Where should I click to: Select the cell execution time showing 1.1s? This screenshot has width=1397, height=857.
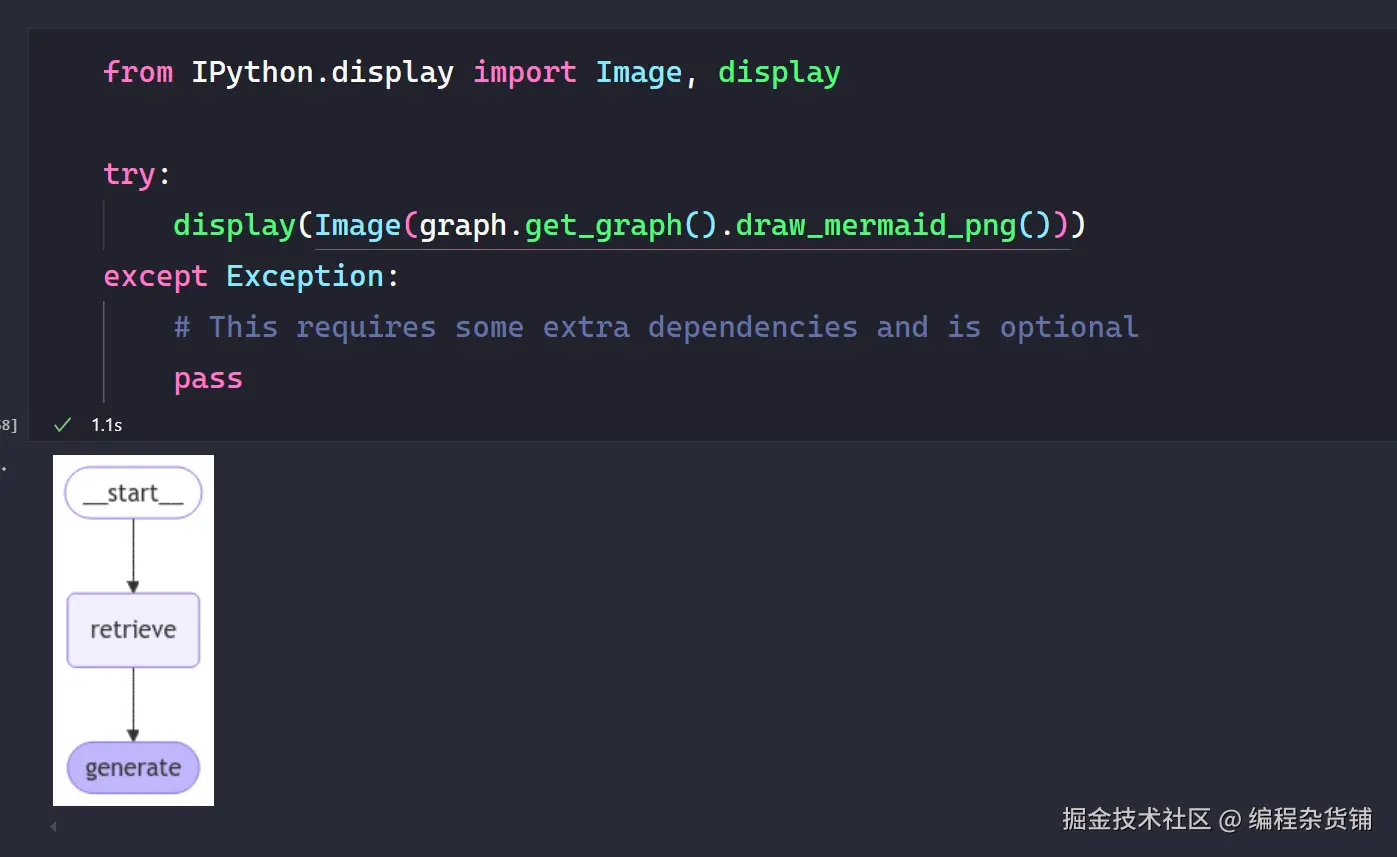click(106, 424)
